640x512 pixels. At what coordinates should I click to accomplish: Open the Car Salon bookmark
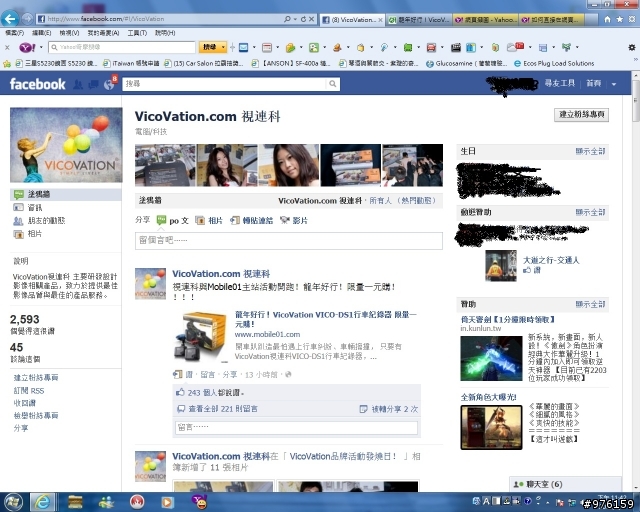204,64
